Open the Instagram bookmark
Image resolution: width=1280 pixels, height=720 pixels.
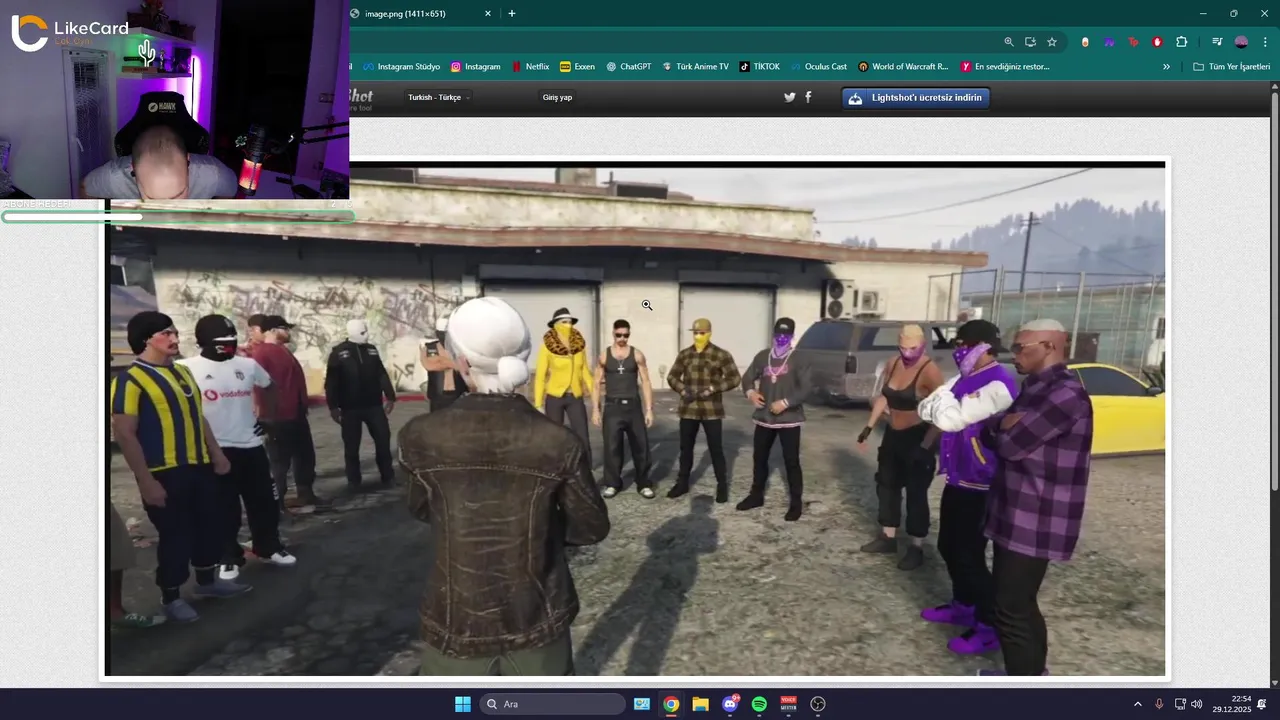[475, 67]
